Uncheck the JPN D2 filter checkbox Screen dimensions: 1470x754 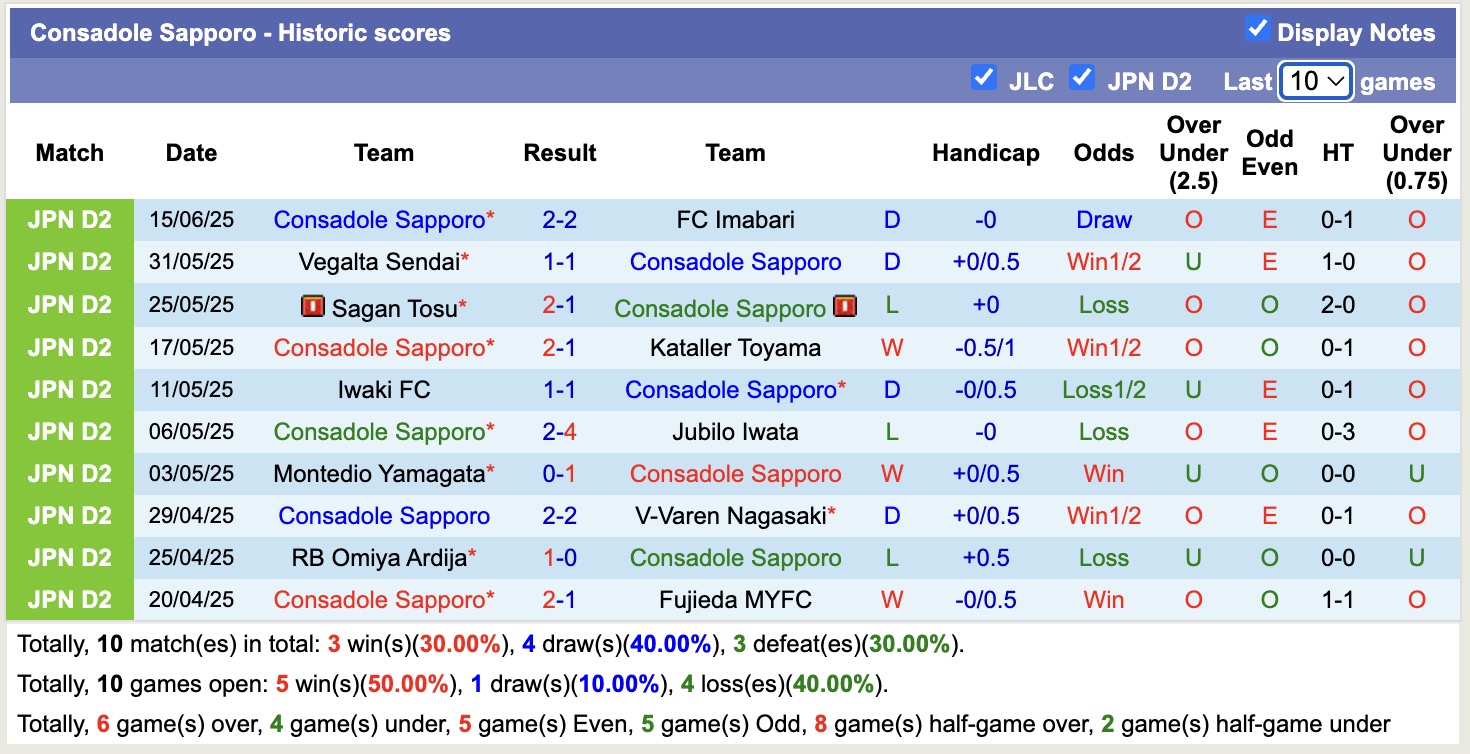coord(1083,75)
